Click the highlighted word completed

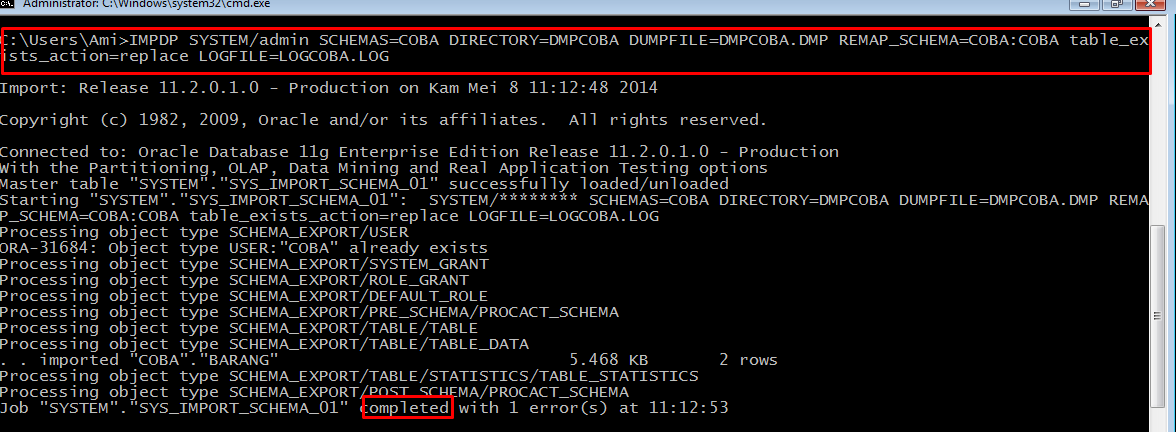408,408
